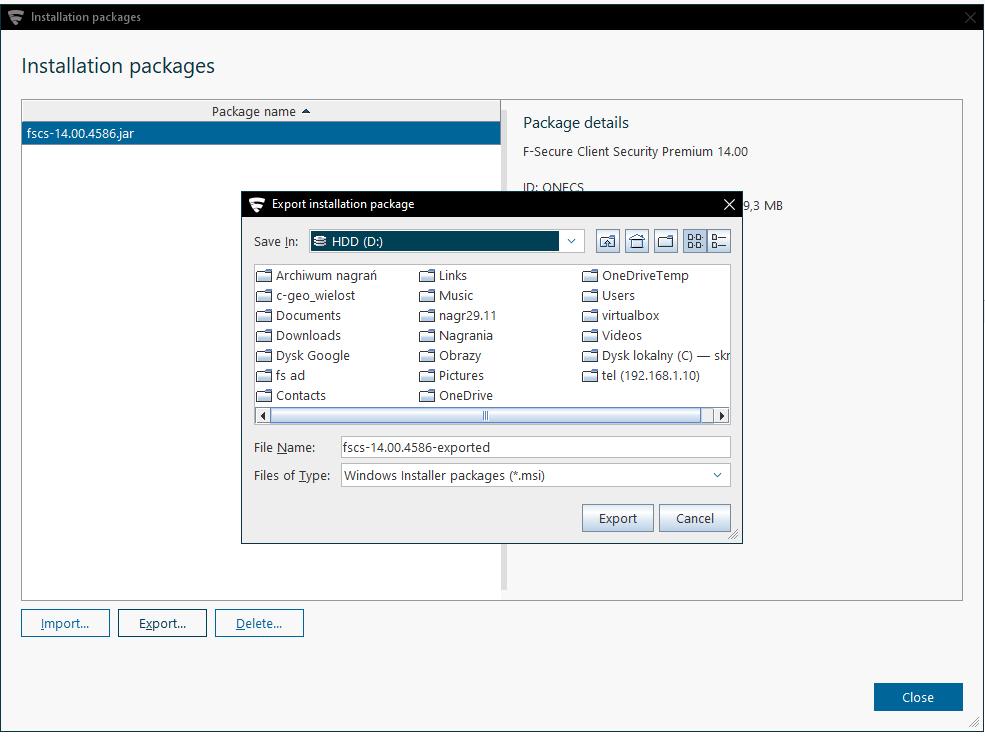
Task: Expand the Files of Type dropdown
Action: (717, 475)
